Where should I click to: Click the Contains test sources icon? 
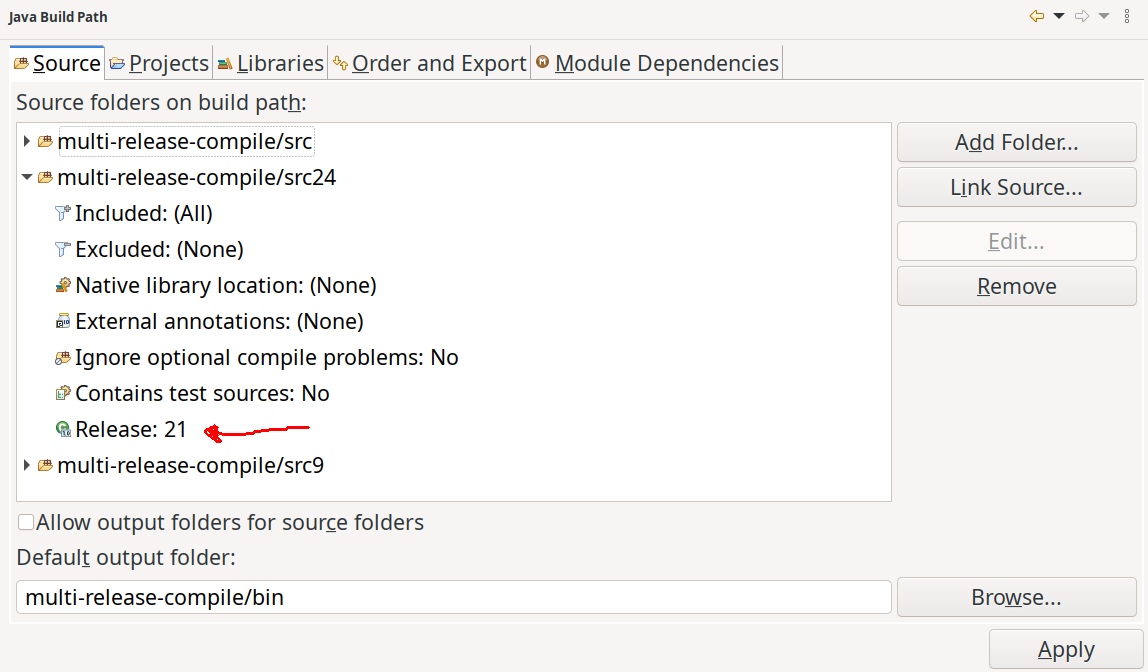point(63,393)
